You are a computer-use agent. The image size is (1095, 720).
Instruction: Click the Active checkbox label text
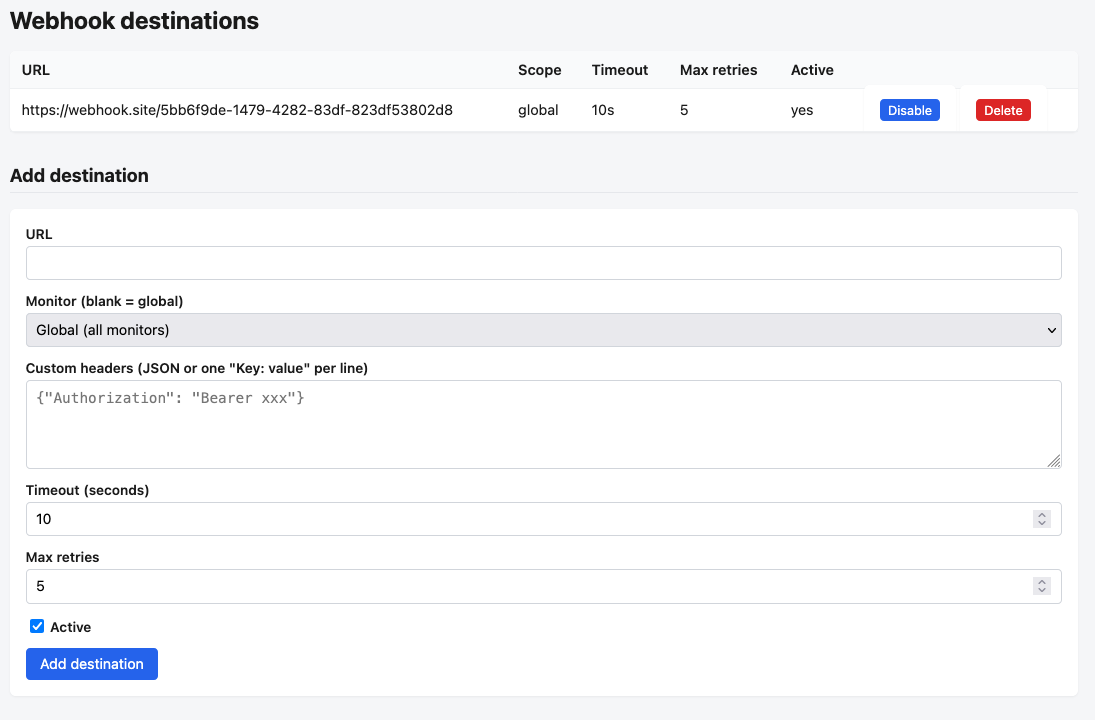pos(71,627)
